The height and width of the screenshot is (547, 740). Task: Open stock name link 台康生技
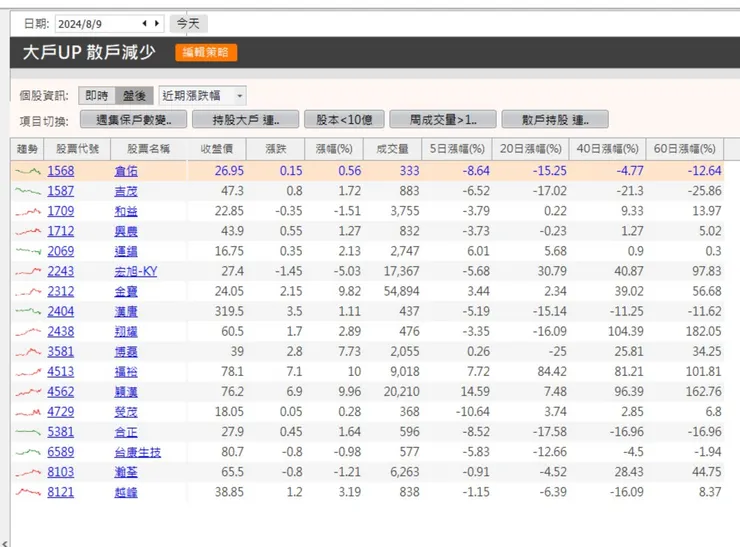coord(137,452)
